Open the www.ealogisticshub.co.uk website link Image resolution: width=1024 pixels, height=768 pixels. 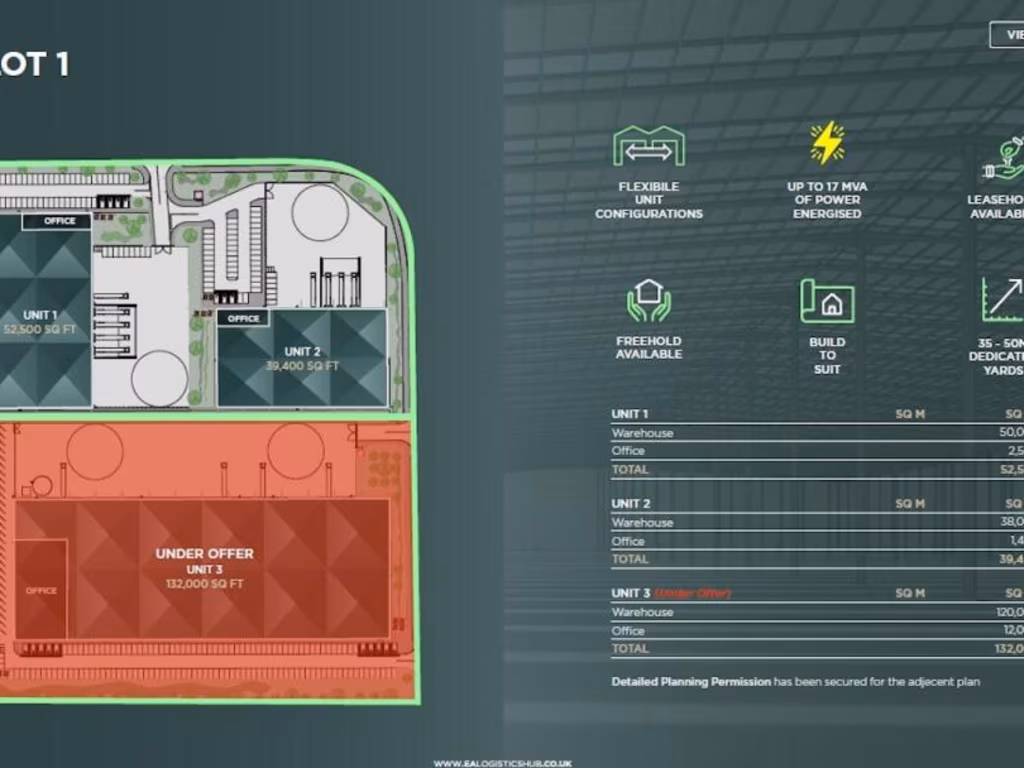(502, 763)
